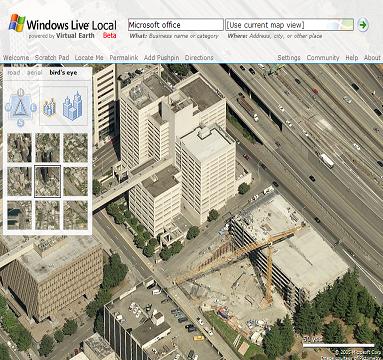Choose Add Pushpin
The image size is (383, 360).
161,58
